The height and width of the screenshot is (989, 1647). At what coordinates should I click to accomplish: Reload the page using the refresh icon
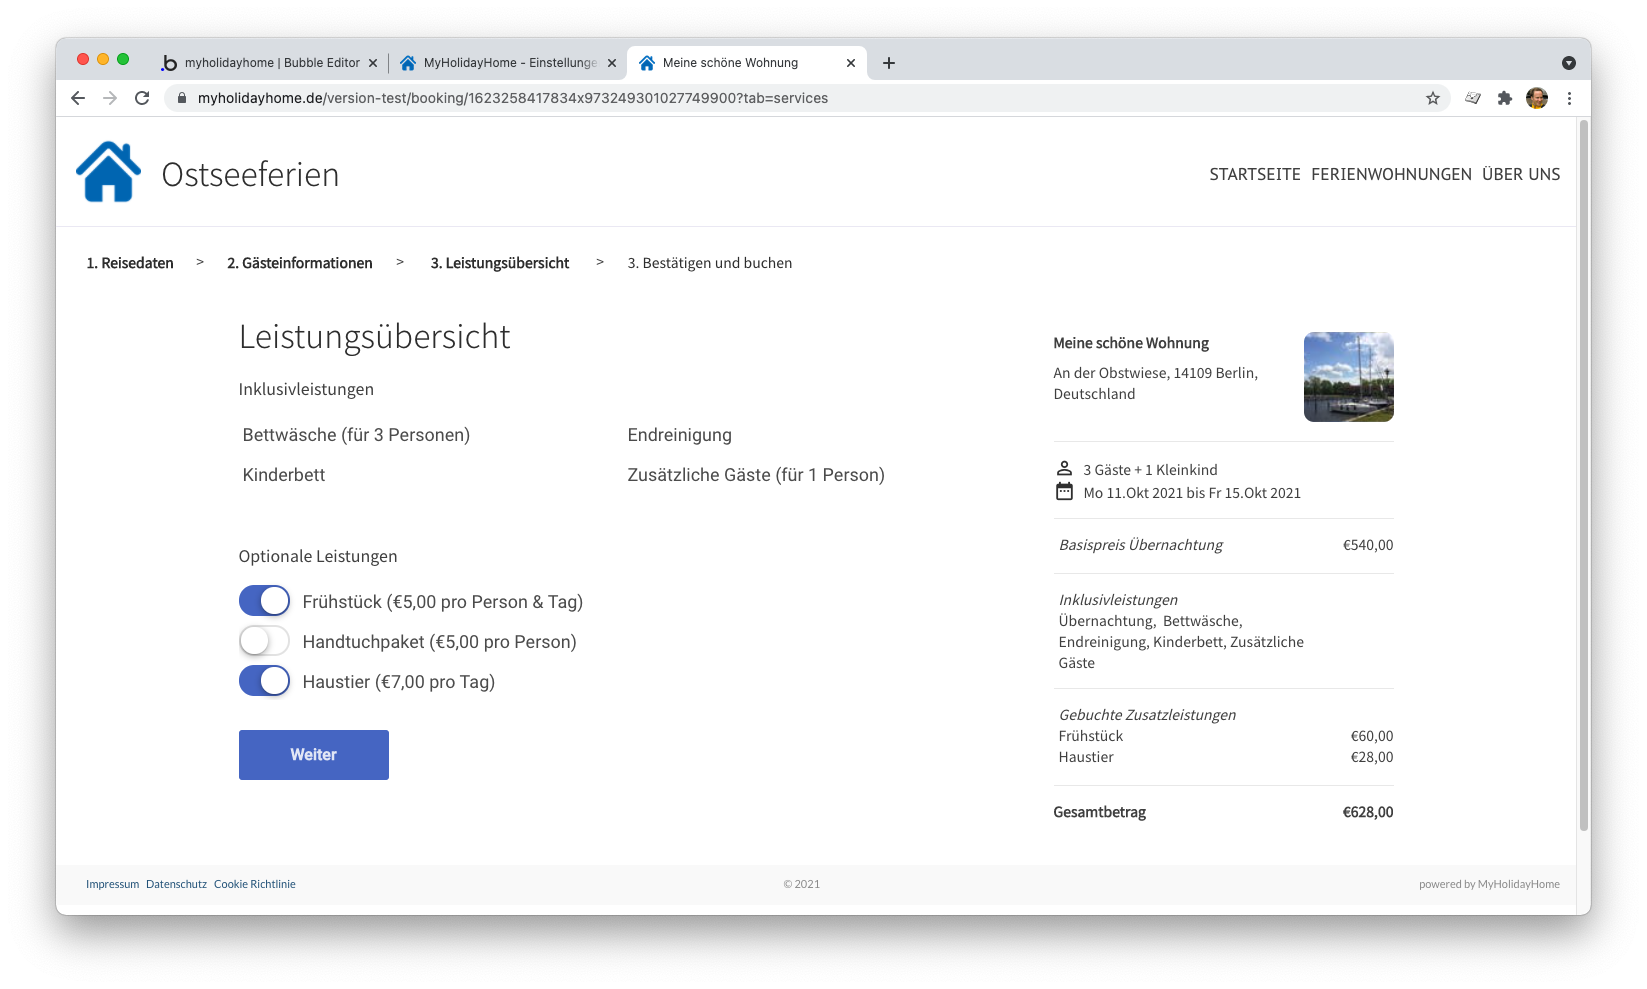pyautogui.click(x=142, y=98)
